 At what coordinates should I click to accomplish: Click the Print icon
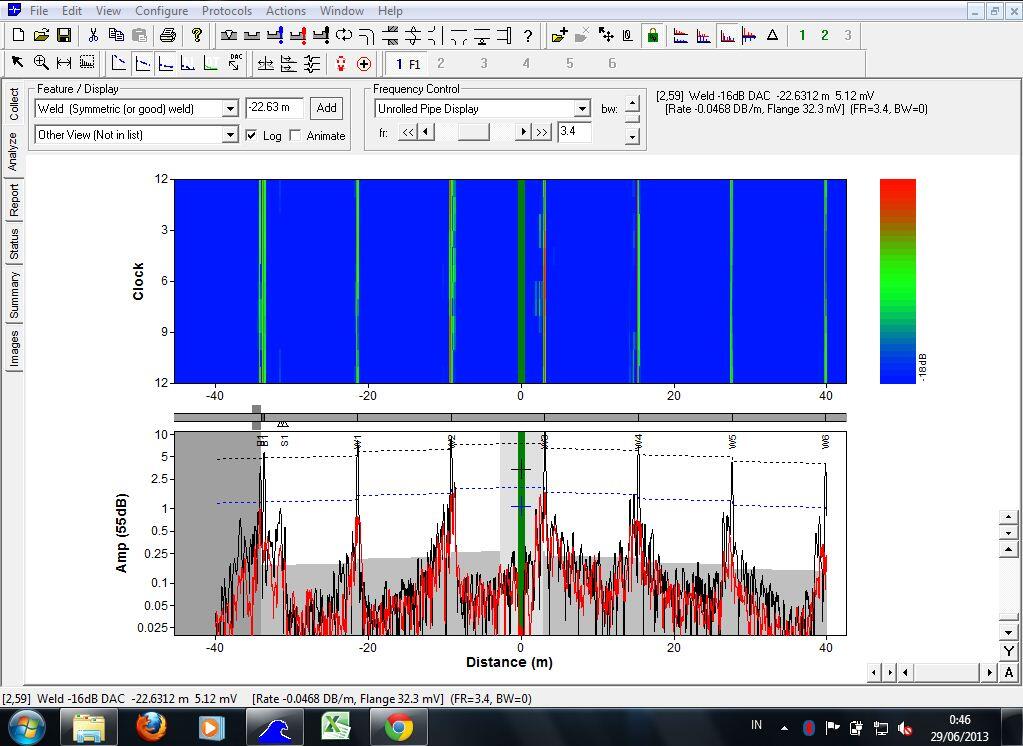(x=168, y=35)
